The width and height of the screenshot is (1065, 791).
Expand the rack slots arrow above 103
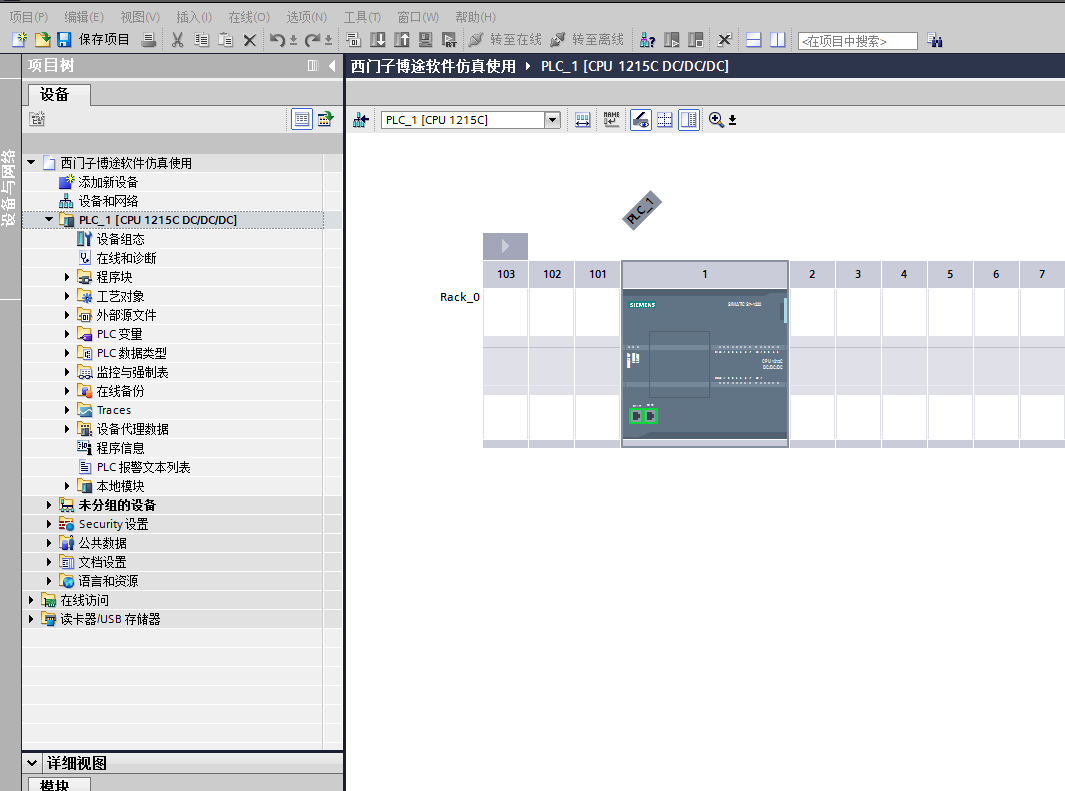(505, 246)
